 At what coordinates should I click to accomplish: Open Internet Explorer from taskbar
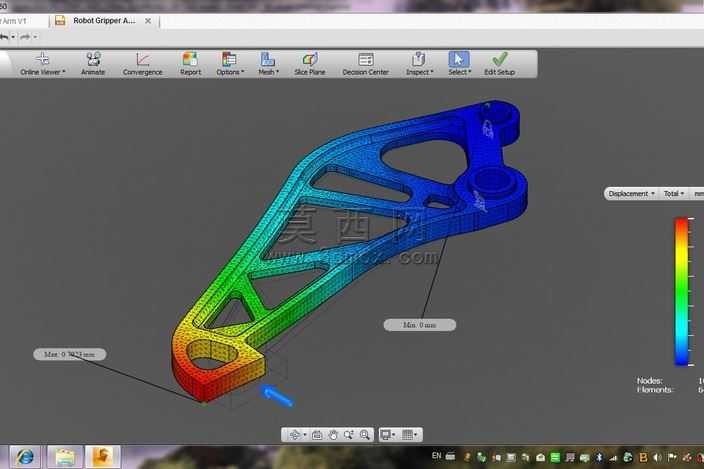click(25, 457)
